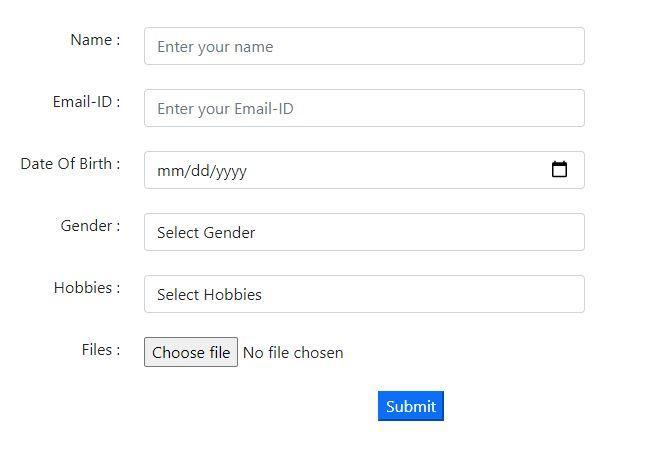Focus the Email-ID text box
The image size is (659, 469).
[364, 108]
